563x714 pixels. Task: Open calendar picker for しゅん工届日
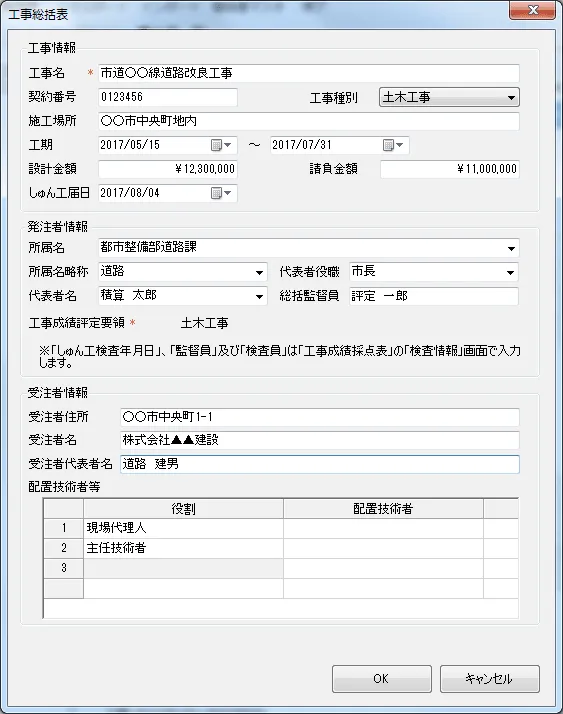coord(221,193)
